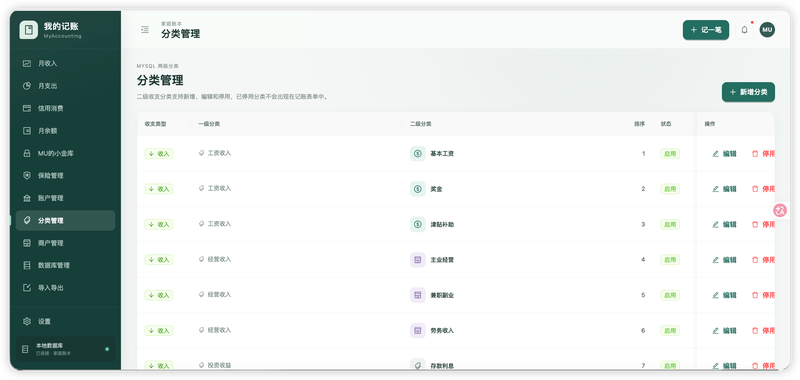This screenshot has width=800, height=380.
Task: Open notifications with the bell icon
Action: [x=744, y=30]
